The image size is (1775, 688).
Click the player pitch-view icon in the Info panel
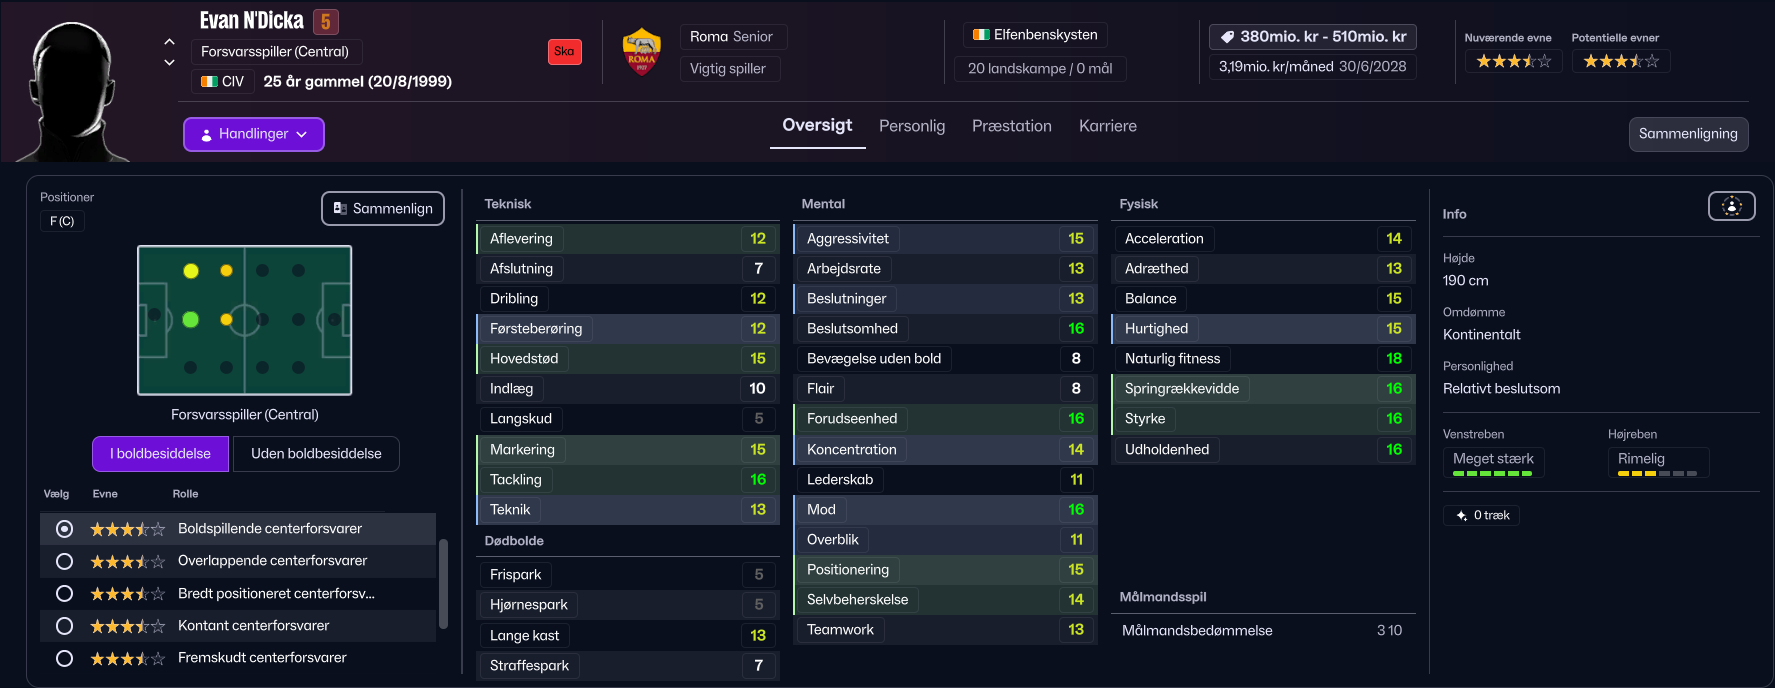click(1731, 206)
